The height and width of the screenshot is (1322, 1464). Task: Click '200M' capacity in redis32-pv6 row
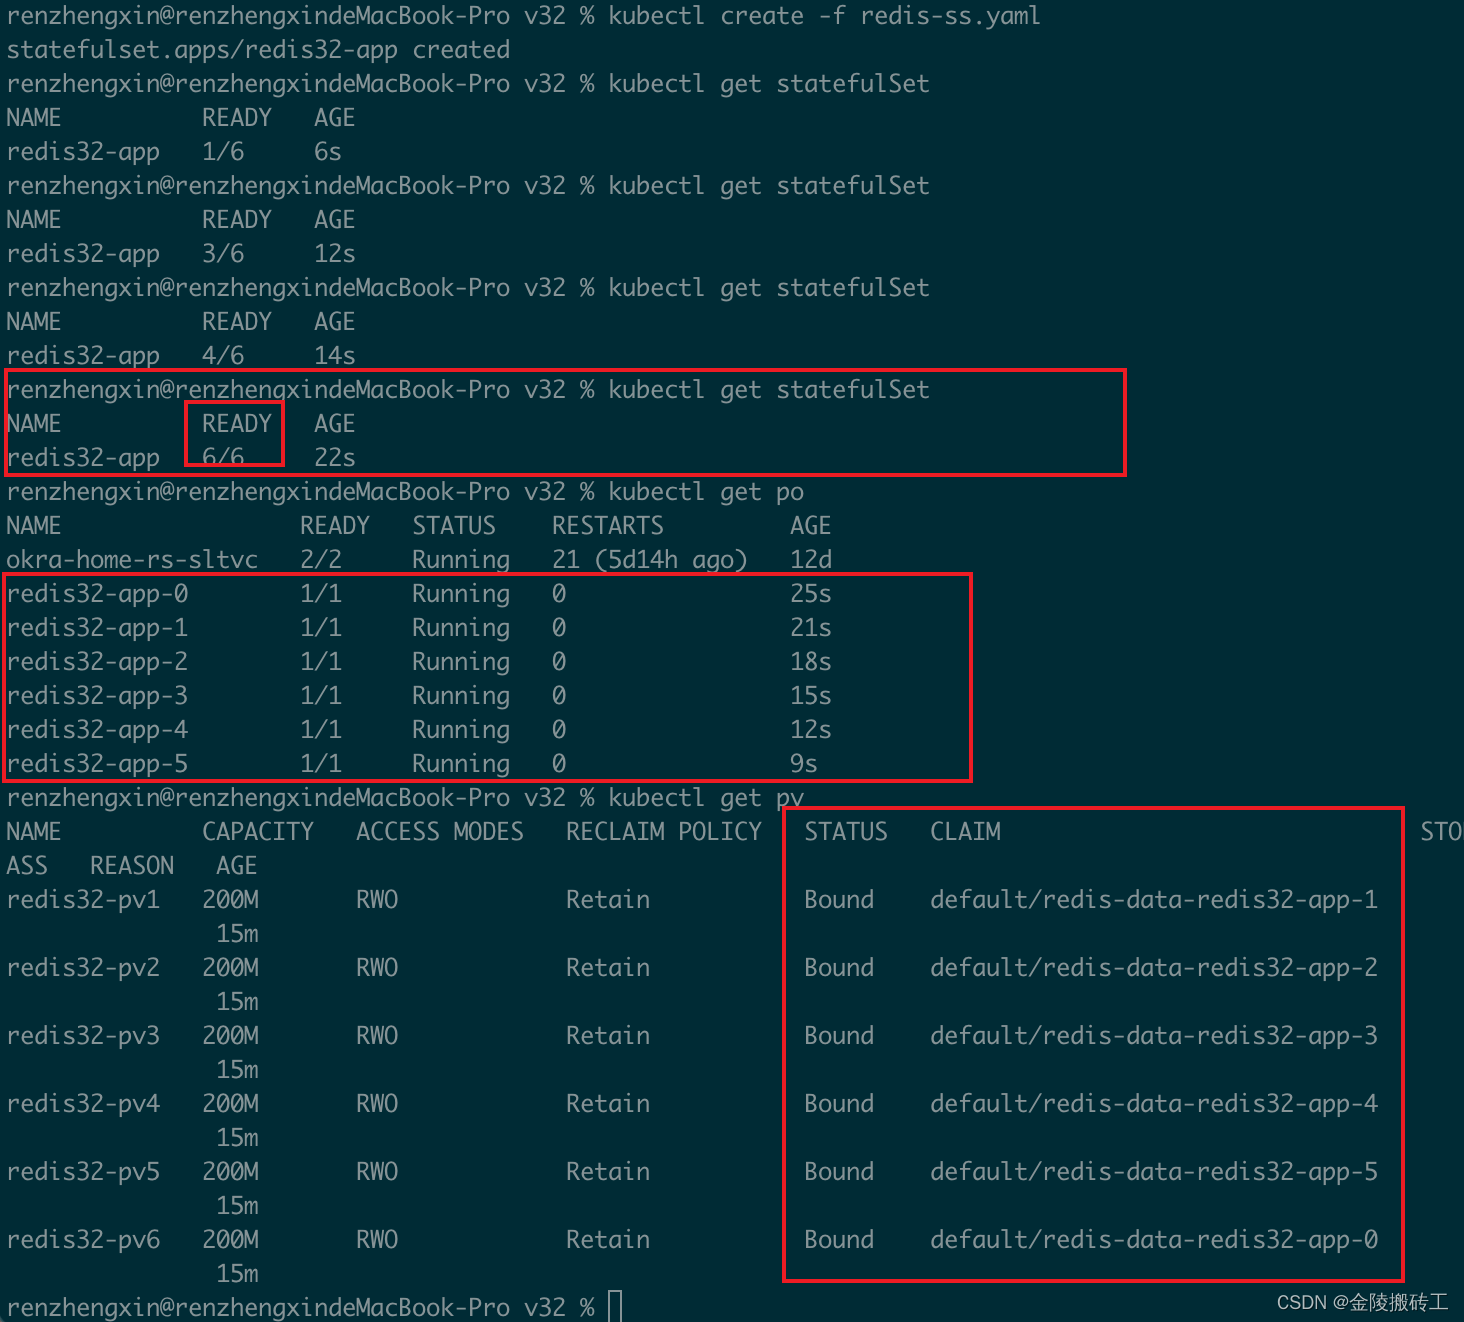coord(230,1240)
